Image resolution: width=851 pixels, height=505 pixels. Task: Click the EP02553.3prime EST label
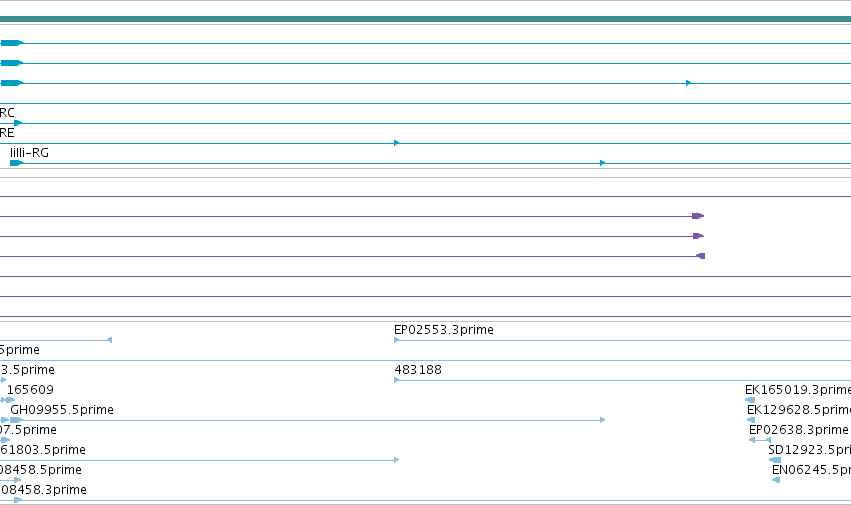tap(443, 330)
